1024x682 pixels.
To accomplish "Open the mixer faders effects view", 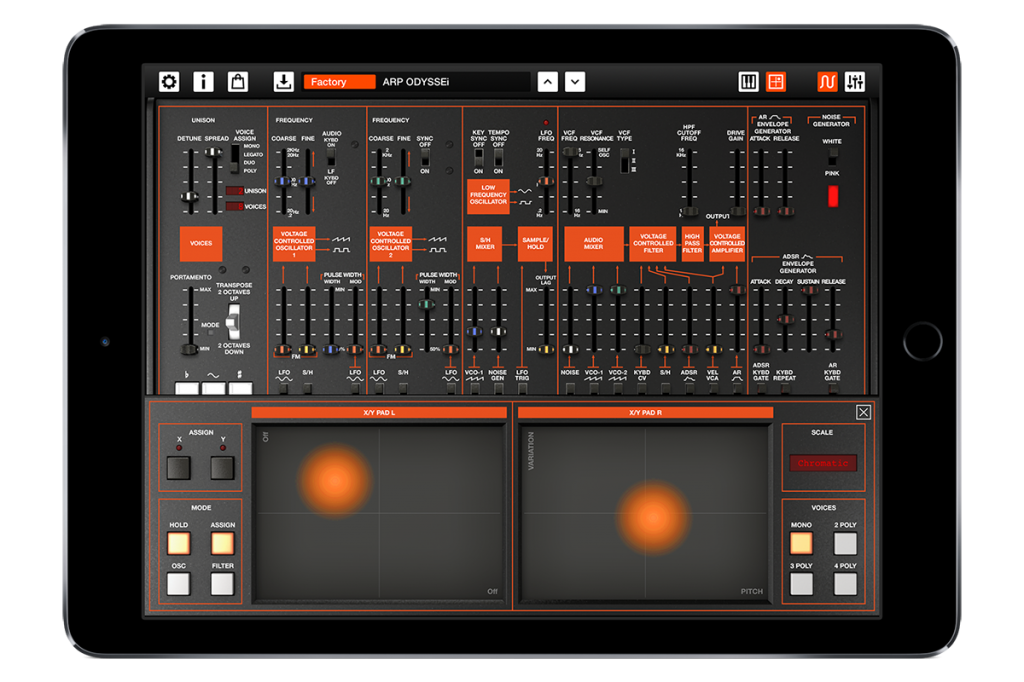I will pyautogui.click(x=855, y=82).
